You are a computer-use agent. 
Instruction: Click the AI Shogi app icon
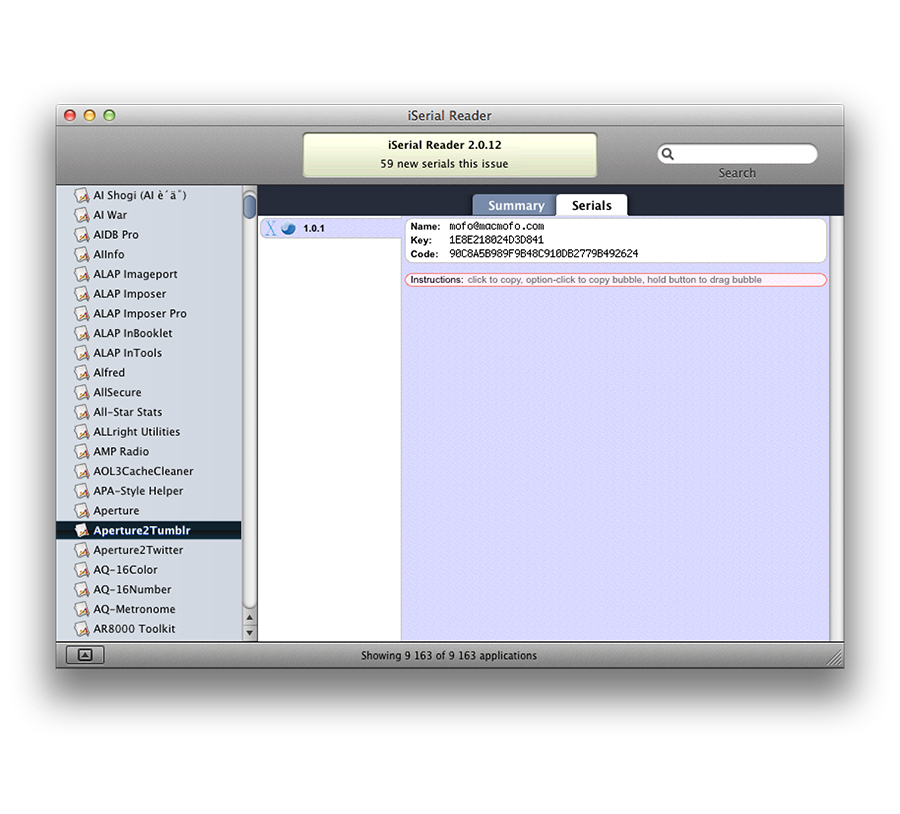point(82,196)
